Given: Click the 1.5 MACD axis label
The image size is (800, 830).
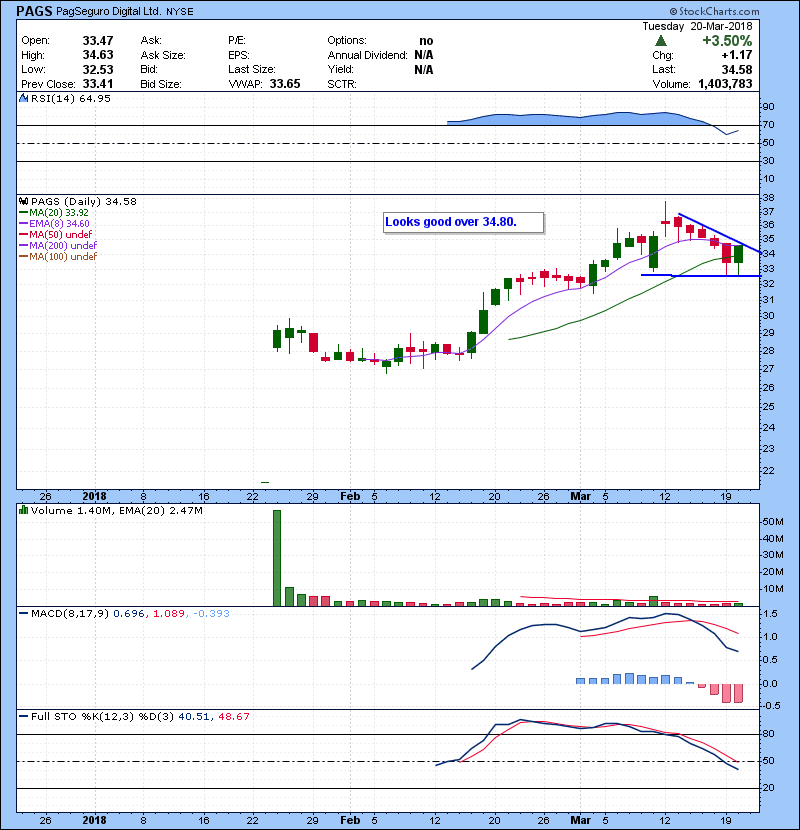Looking at the screenshot, I should (770, 614).
